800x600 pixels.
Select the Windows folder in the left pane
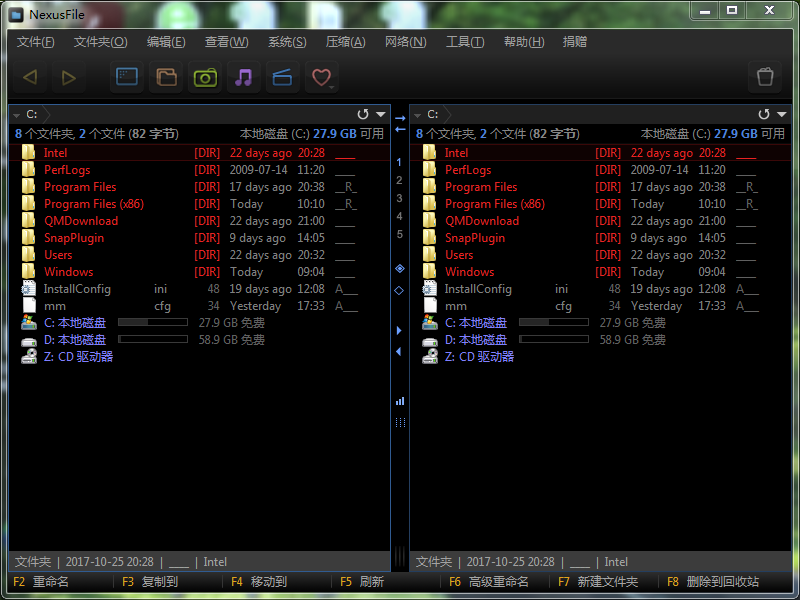coord(199,272)
